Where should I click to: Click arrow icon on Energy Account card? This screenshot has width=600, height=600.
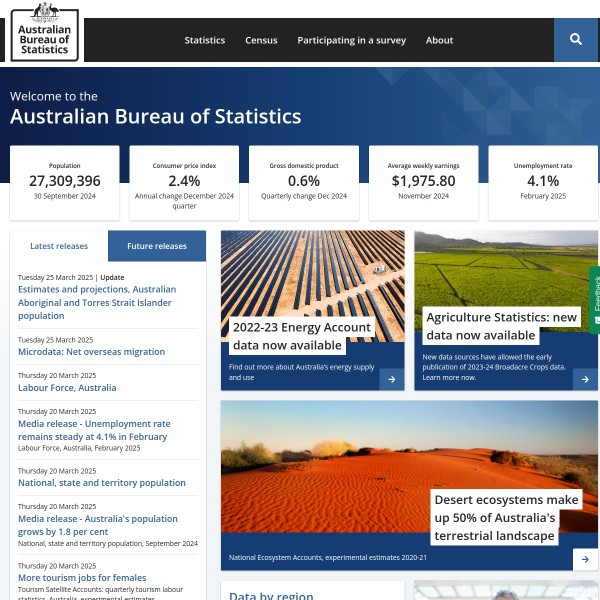(392, 379)
